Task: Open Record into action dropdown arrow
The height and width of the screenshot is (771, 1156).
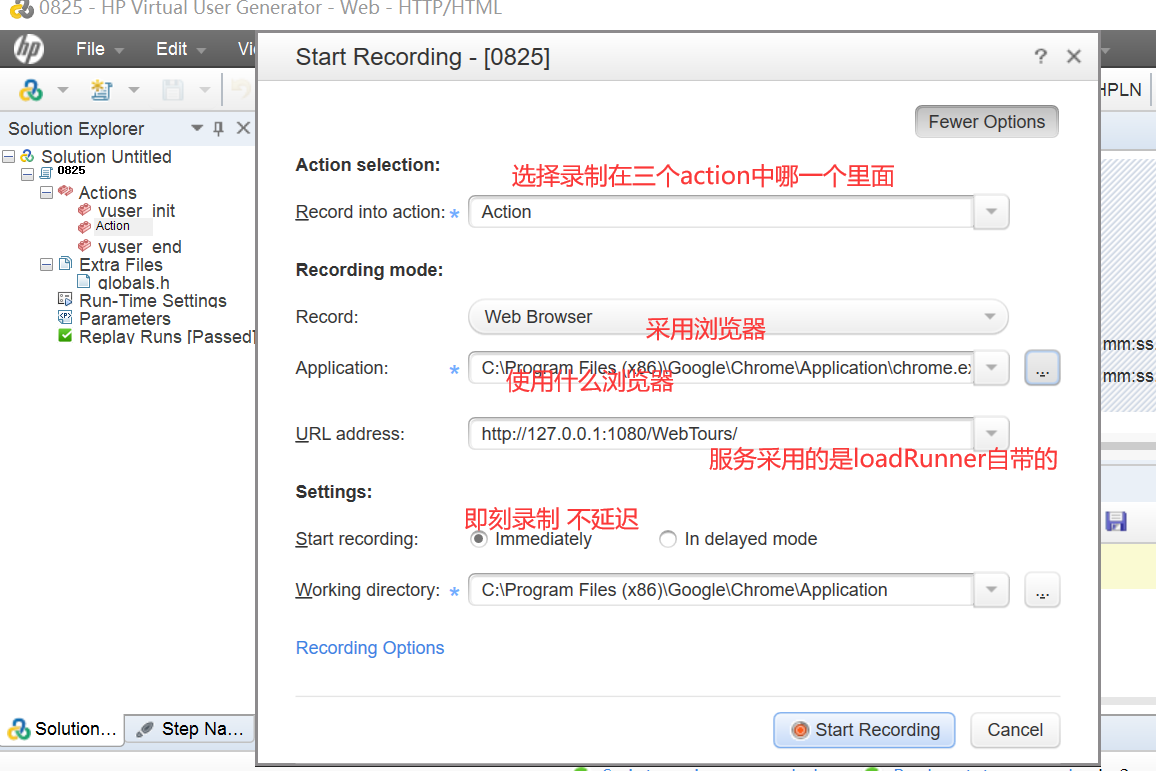Action: pyautogui.click(x=992, y=212)
